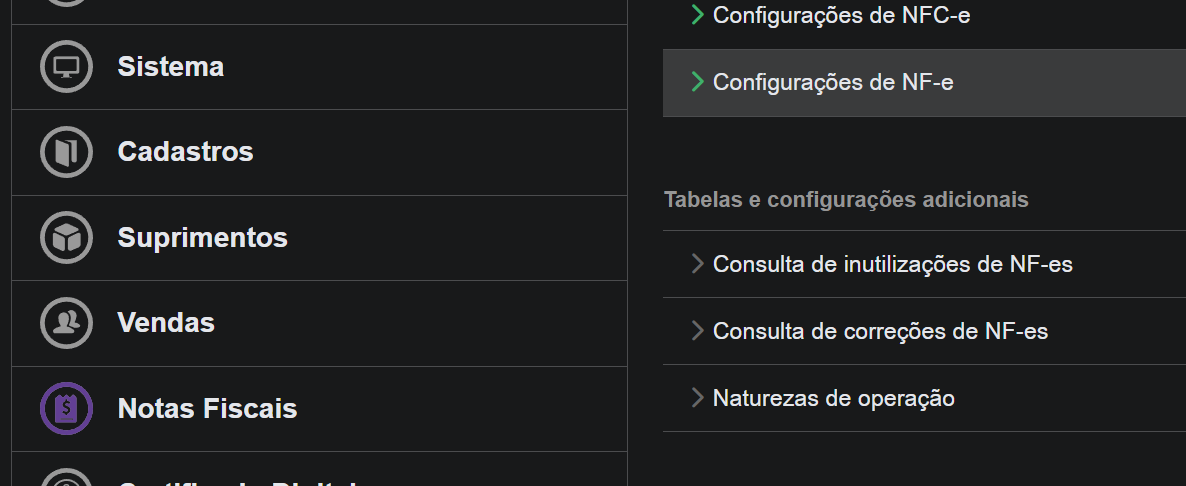The width and height of the screenshot is (1186, 486).
Task: Open the Sistema menu label
Action: tap(170, 67)
